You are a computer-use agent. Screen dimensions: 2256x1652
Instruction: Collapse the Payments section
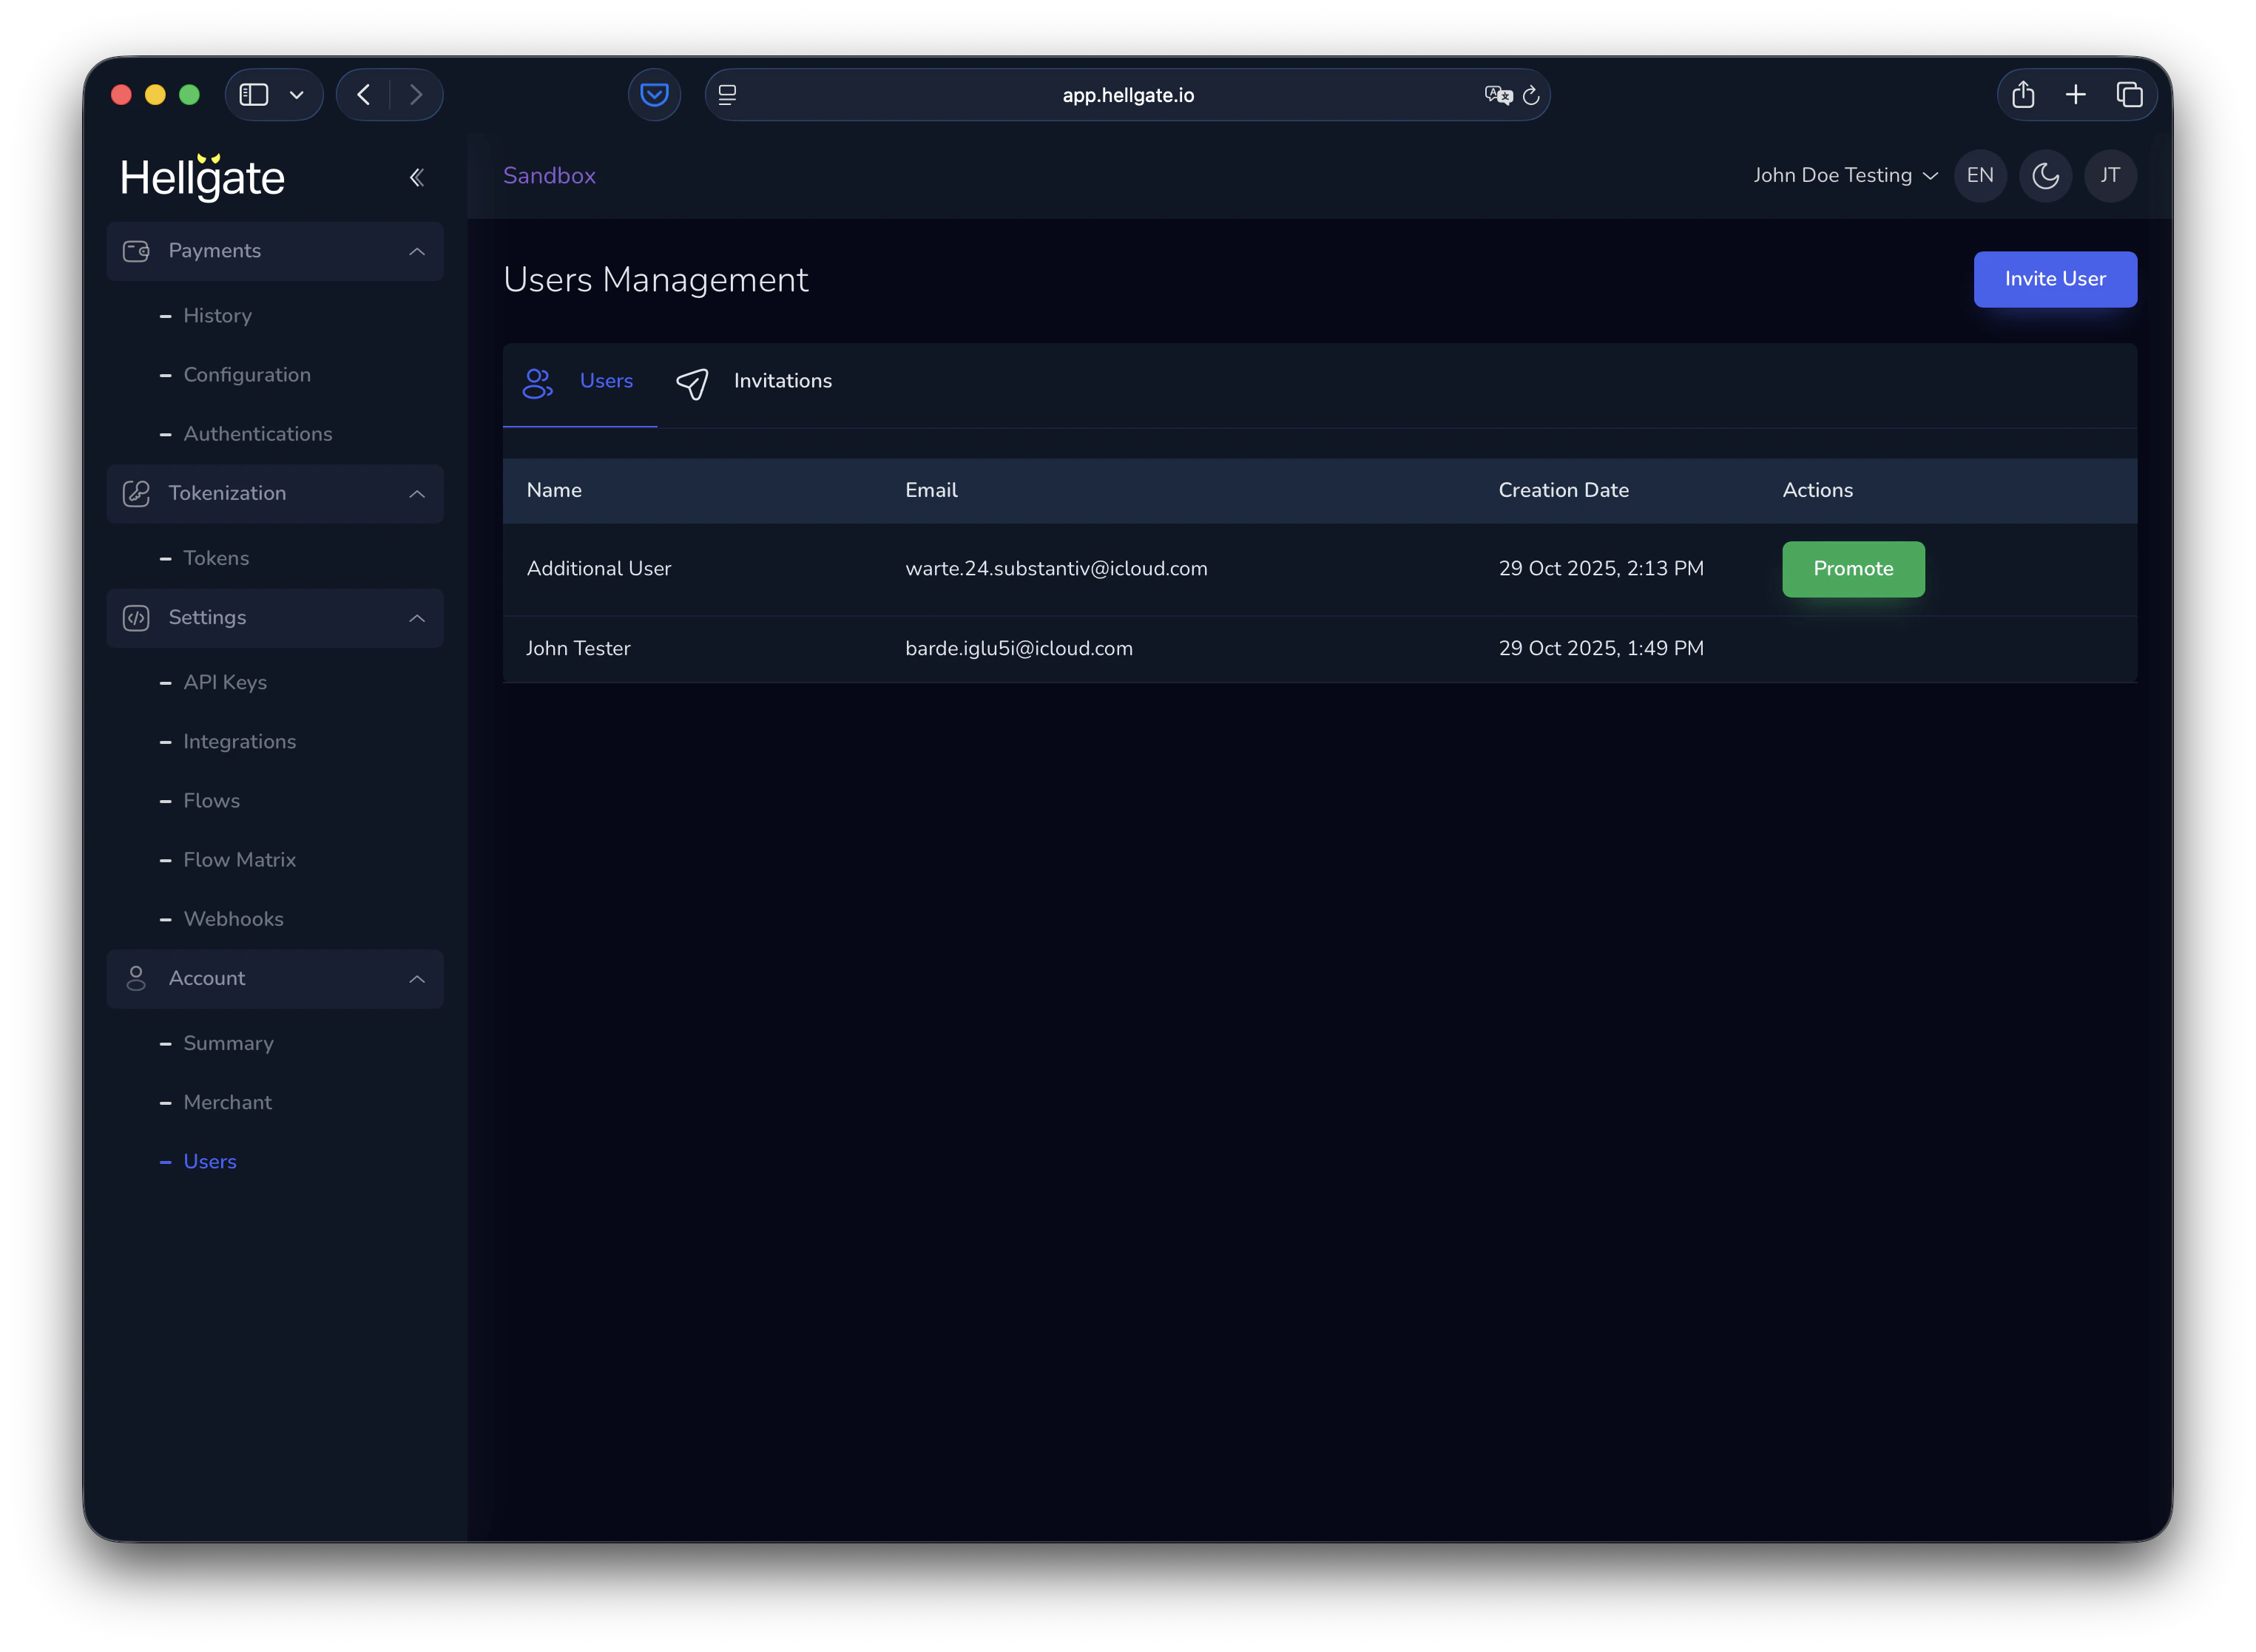(417, 252)
